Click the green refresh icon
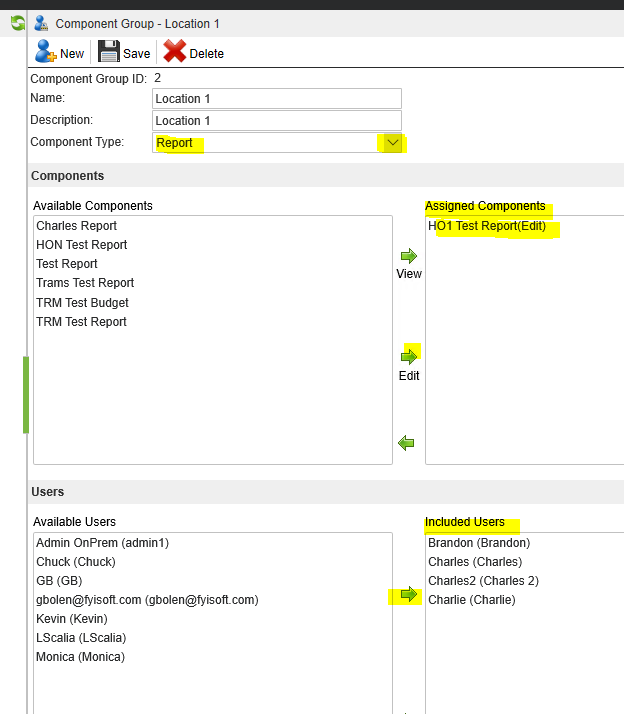This screenshot has width=624, height=714. pos(18,23)
